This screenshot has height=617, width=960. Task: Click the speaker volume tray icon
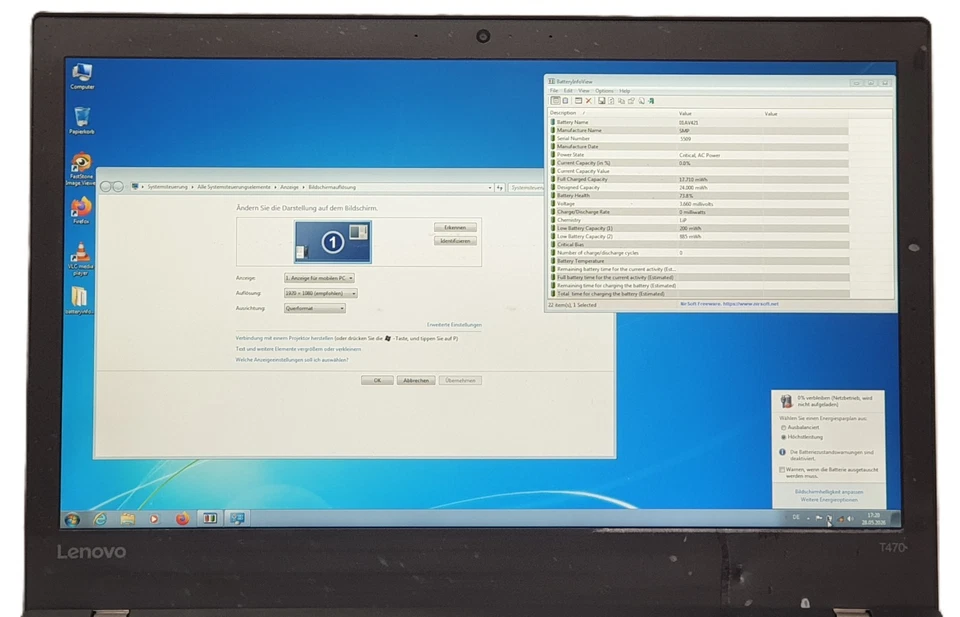click(850, 519)
